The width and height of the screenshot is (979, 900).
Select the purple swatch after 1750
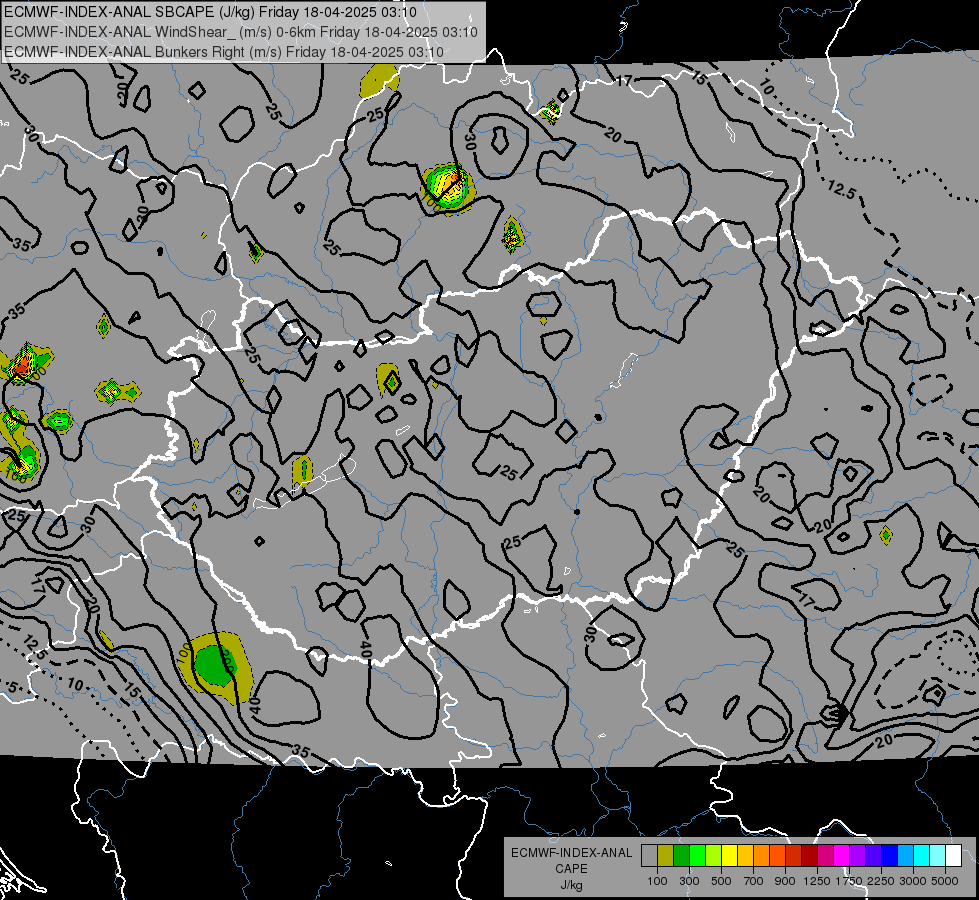pyautogui.click(x=857, y=856)
